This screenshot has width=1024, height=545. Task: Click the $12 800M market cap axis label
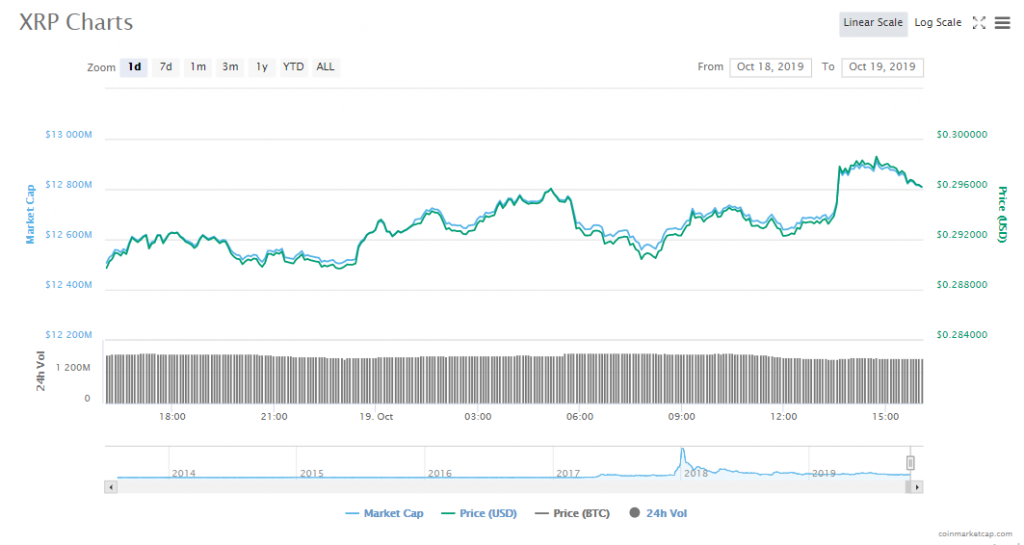click(x=69, y=185)
